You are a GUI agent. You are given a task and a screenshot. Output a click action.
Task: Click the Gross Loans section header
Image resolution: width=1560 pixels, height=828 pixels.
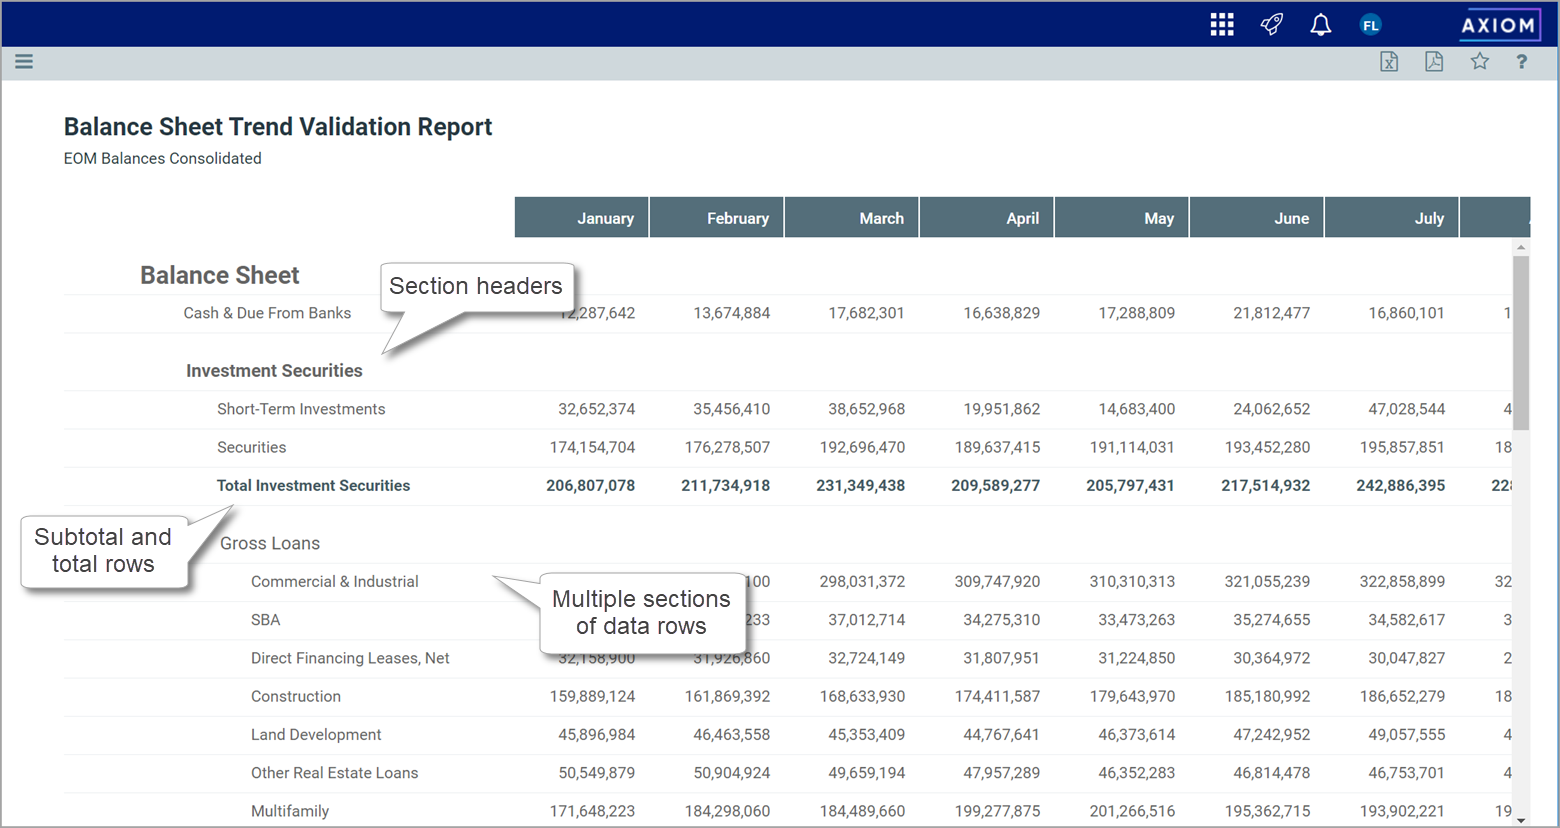click(270, 544)
